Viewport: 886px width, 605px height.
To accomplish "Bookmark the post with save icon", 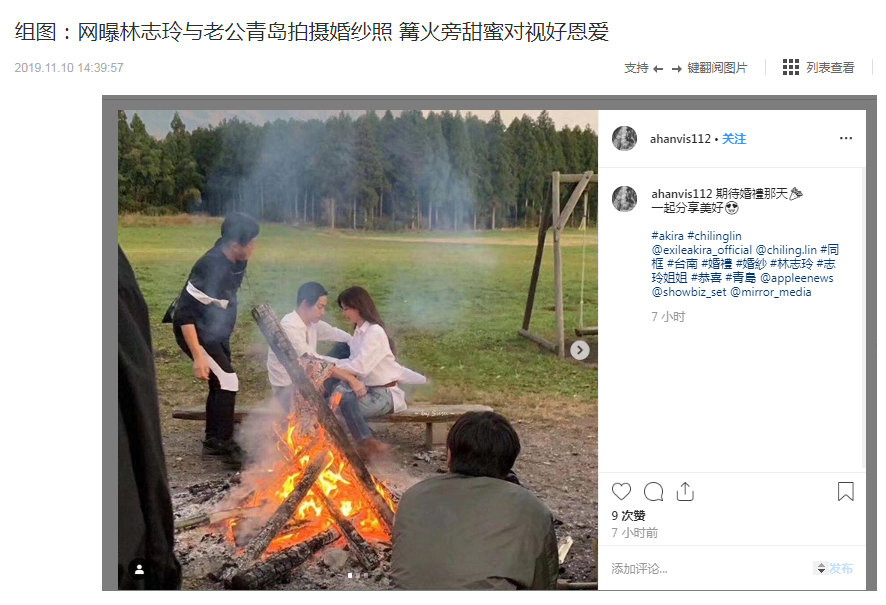I will pos(845,491).
